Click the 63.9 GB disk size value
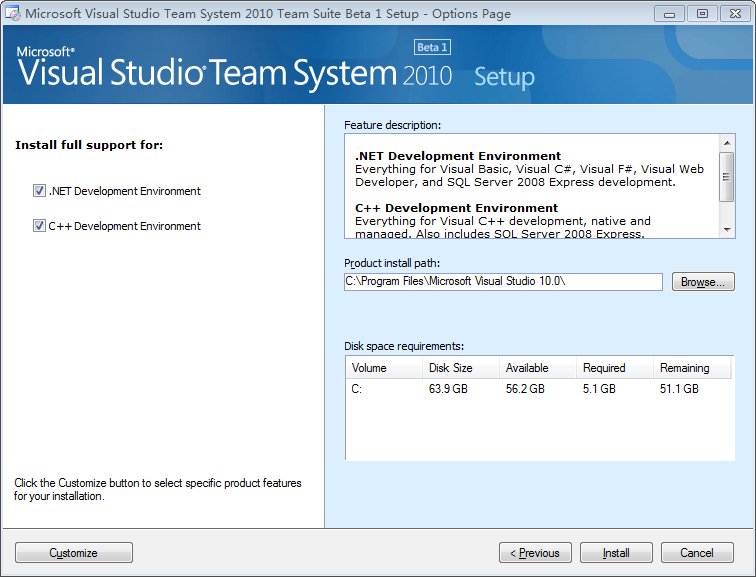Screen dimensions: 756x577 [448, 389]
